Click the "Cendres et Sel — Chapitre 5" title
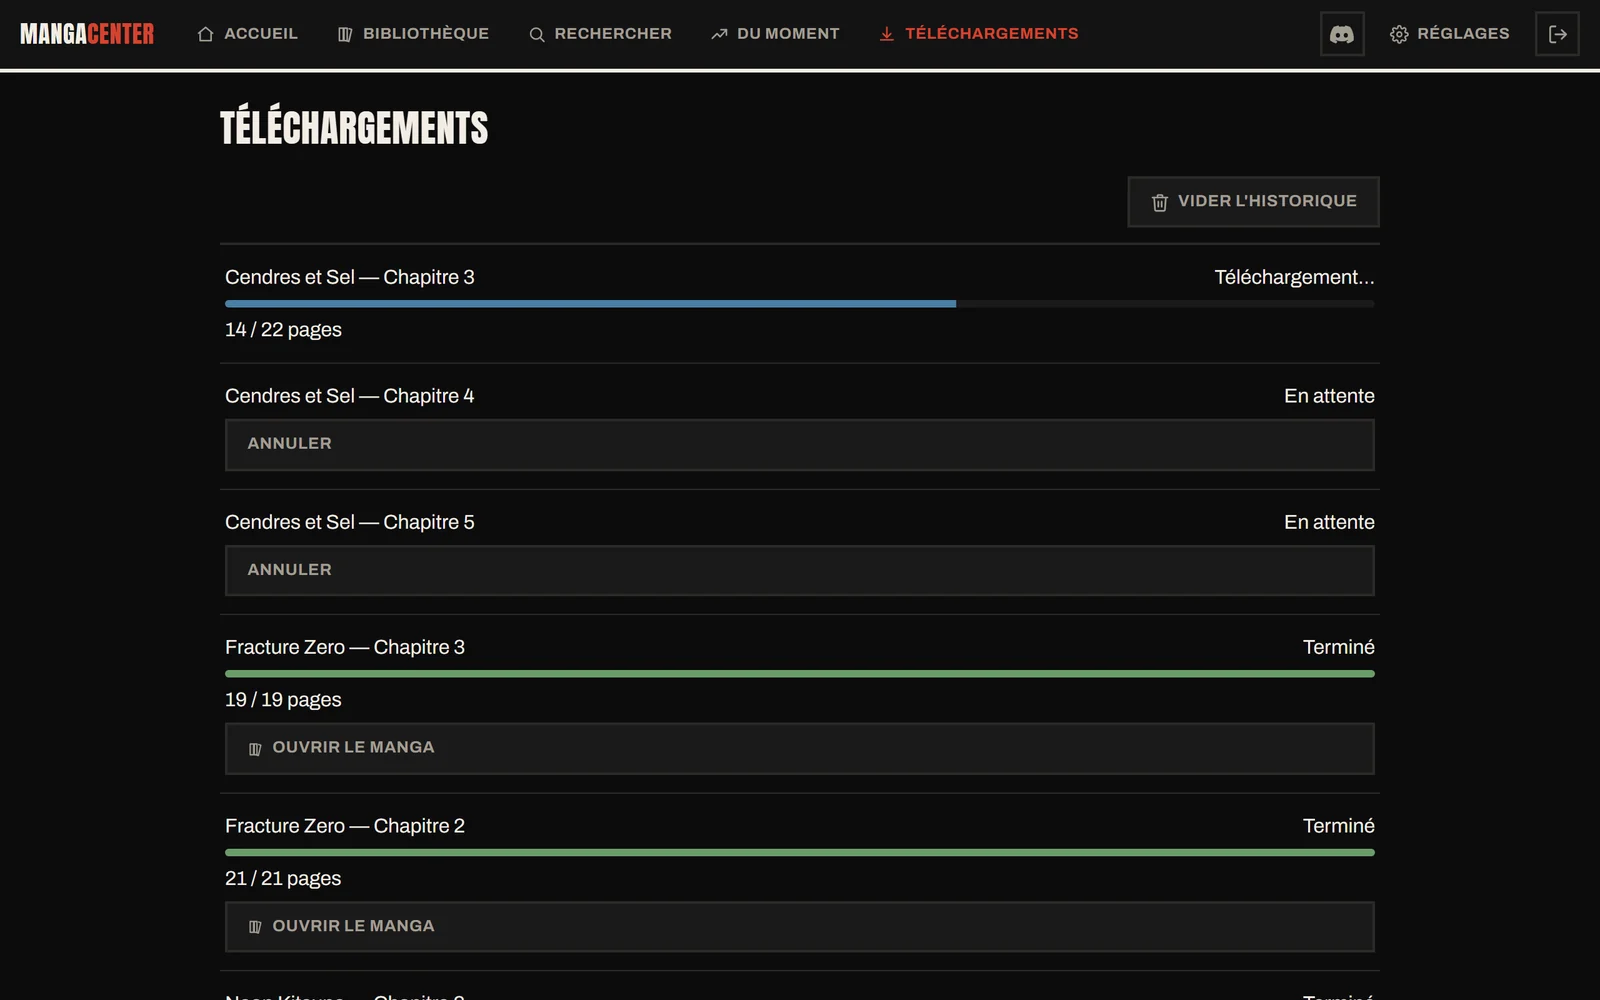 click(350, 522)
